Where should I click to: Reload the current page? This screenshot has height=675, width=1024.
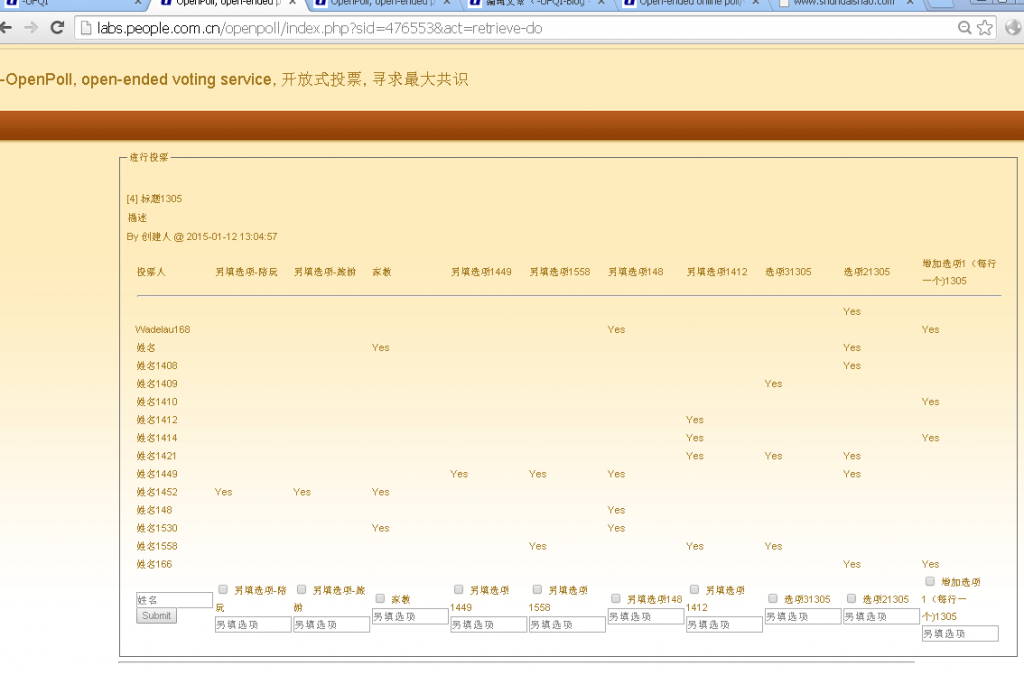point(57,29)
